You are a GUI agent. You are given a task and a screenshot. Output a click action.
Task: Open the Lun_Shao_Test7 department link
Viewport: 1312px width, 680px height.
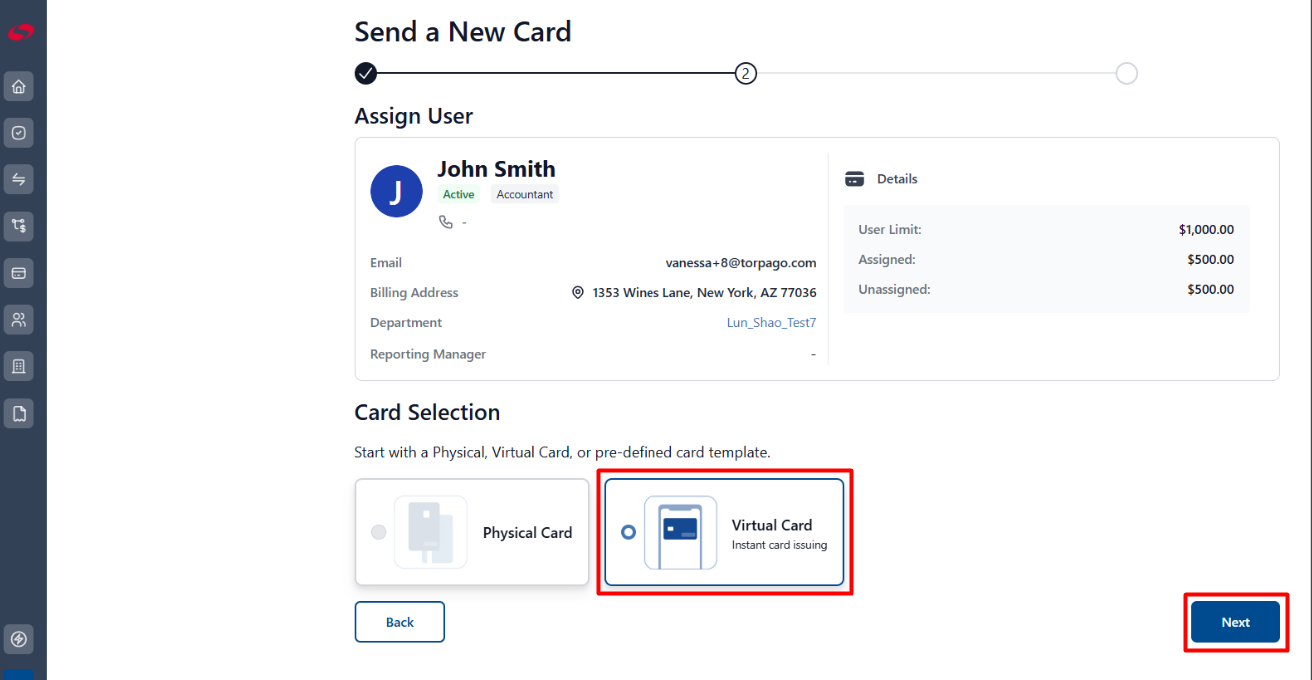[771, 323]
